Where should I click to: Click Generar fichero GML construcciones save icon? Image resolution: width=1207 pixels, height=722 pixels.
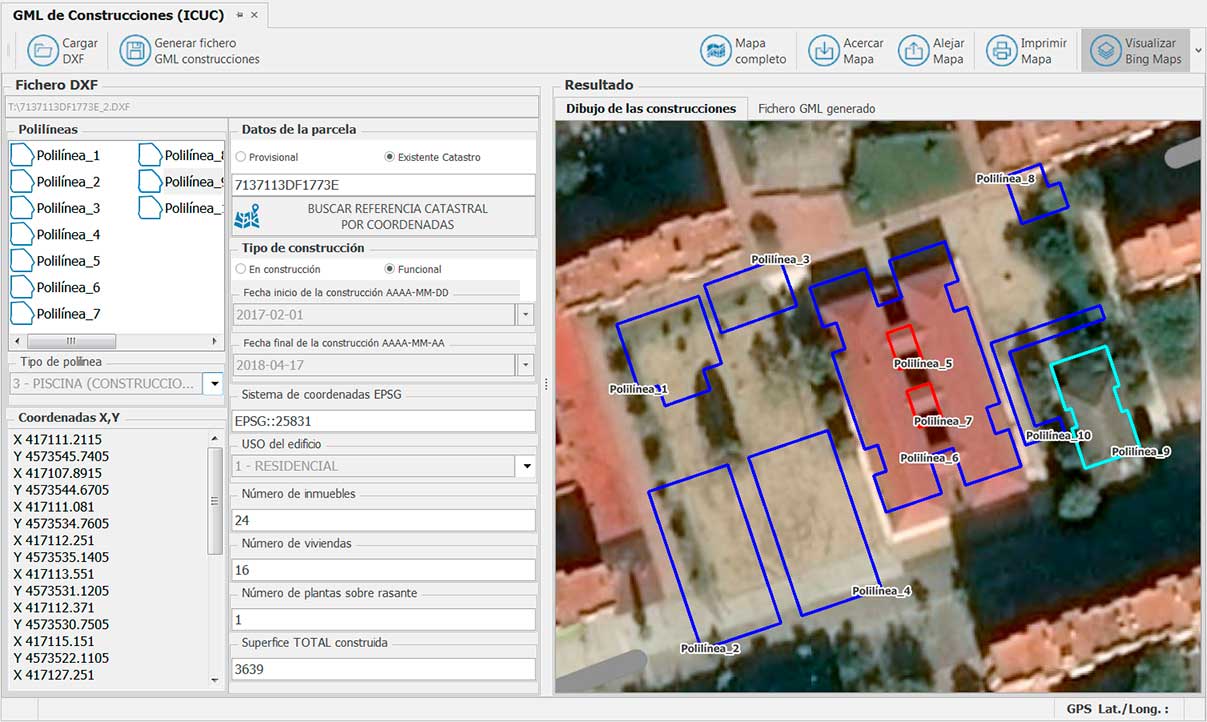pos(134,50)
